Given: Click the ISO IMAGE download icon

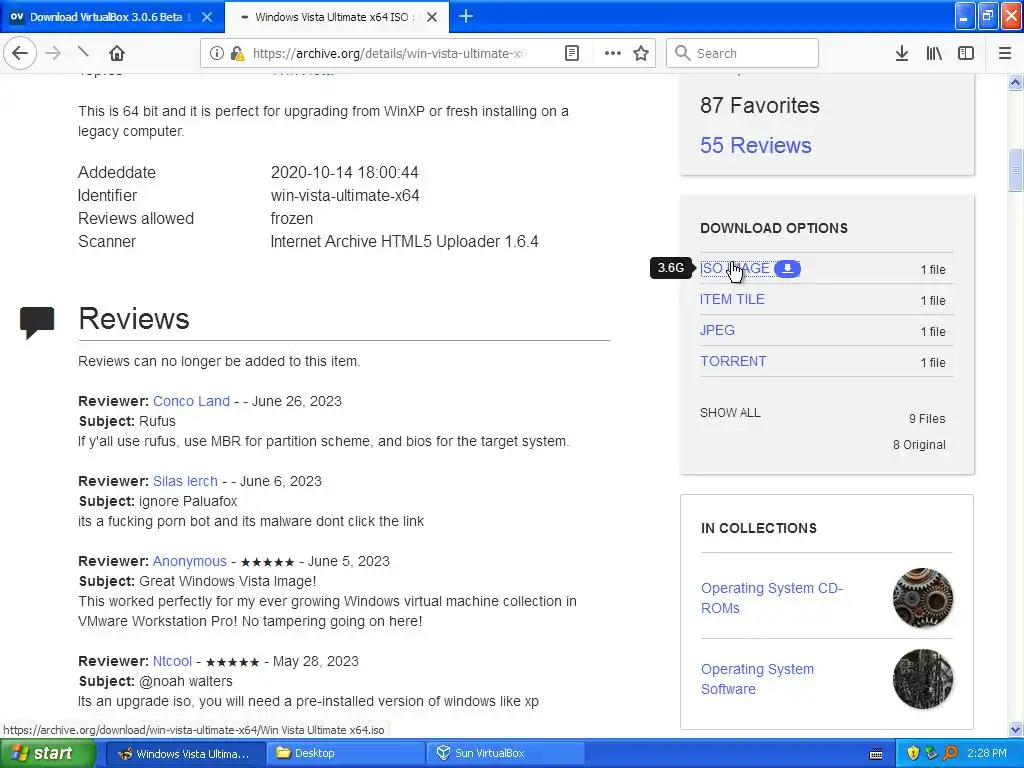Looking at the screenshot, I should tap(788, 268).
